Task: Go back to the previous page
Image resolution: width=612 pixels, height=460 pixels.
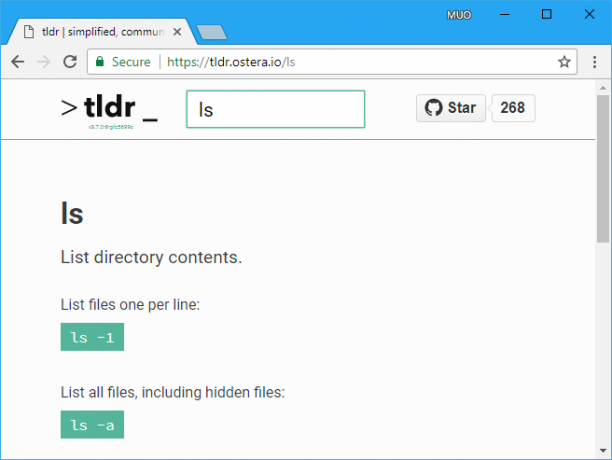Action: (x=18, y=62)
